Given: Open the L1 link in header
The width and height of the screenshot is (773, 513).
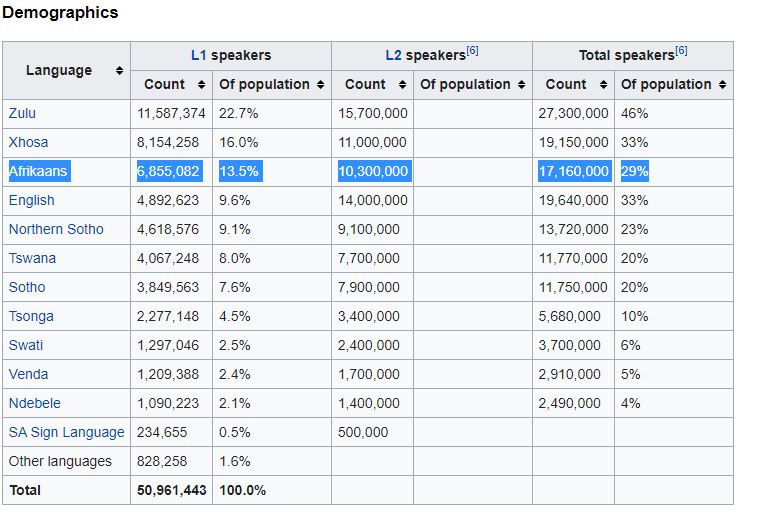Looking at the screenshot, I should 199,55.
